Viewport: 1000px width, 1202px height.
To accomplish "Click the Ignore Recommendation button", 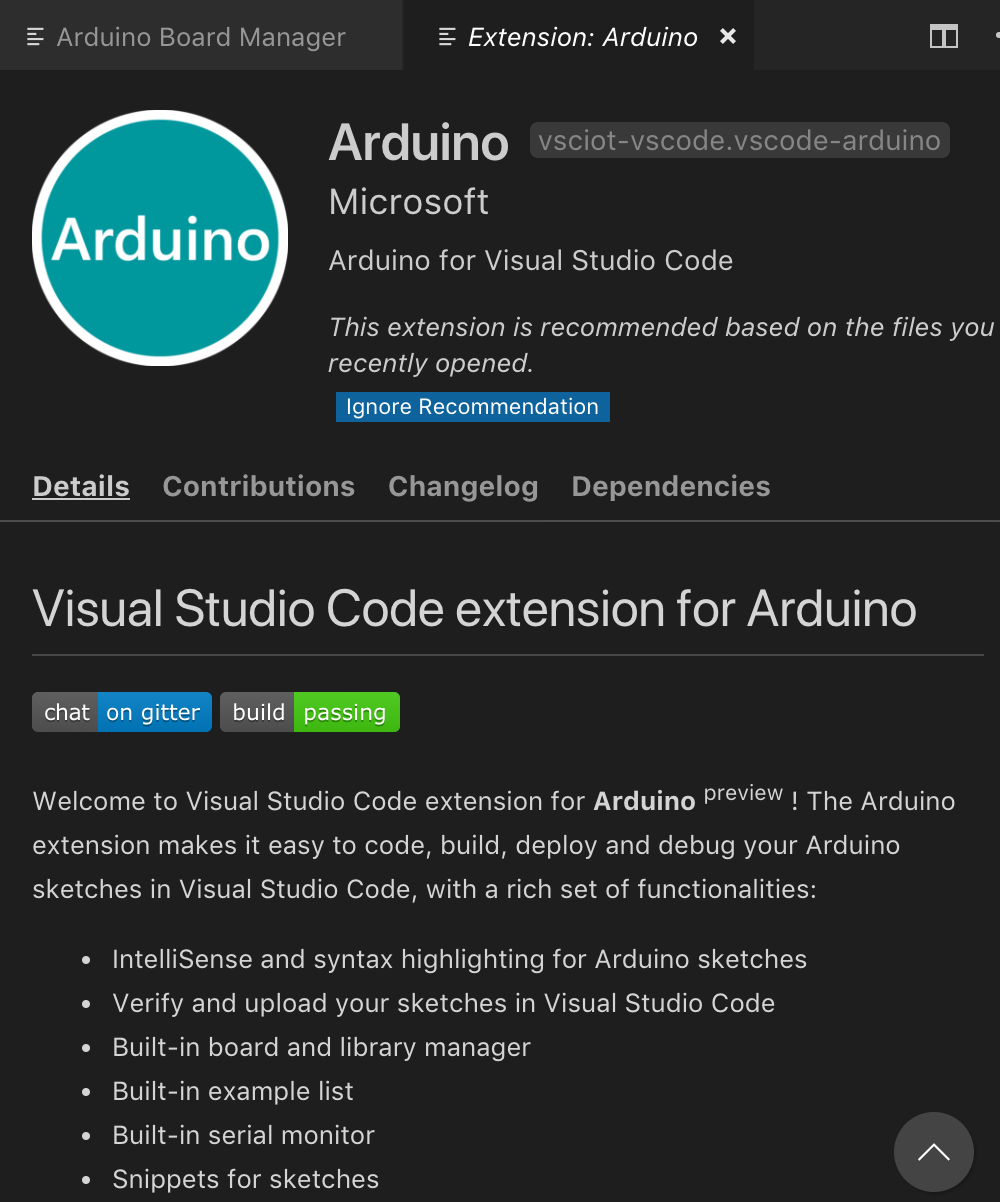I will [x=472, y=407].
